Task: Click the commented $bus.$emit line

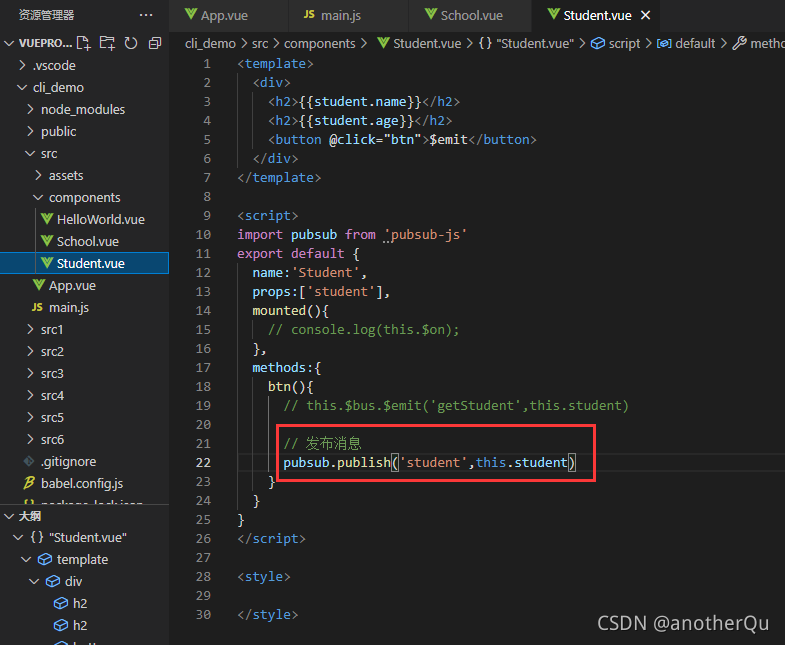Action: pos(456,406)
